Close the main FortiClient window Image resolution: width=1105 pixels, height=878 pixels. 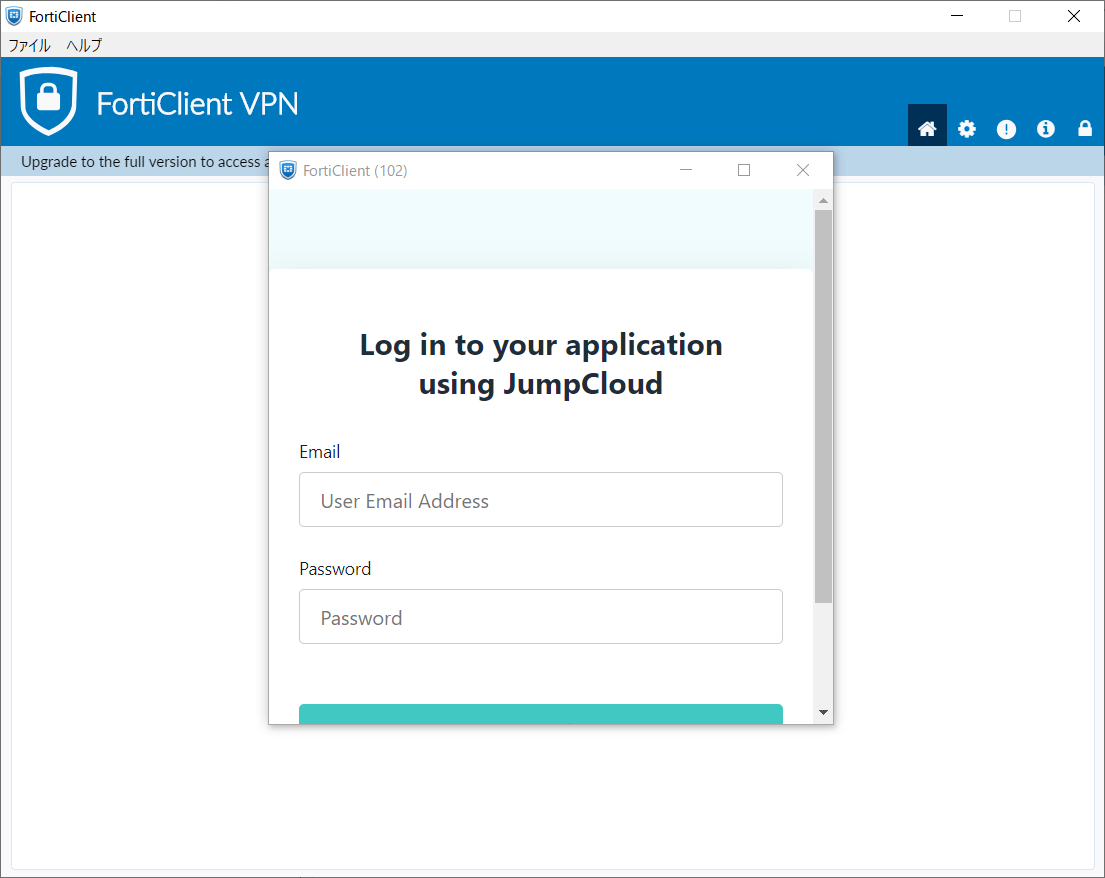tap(1073, 16)
